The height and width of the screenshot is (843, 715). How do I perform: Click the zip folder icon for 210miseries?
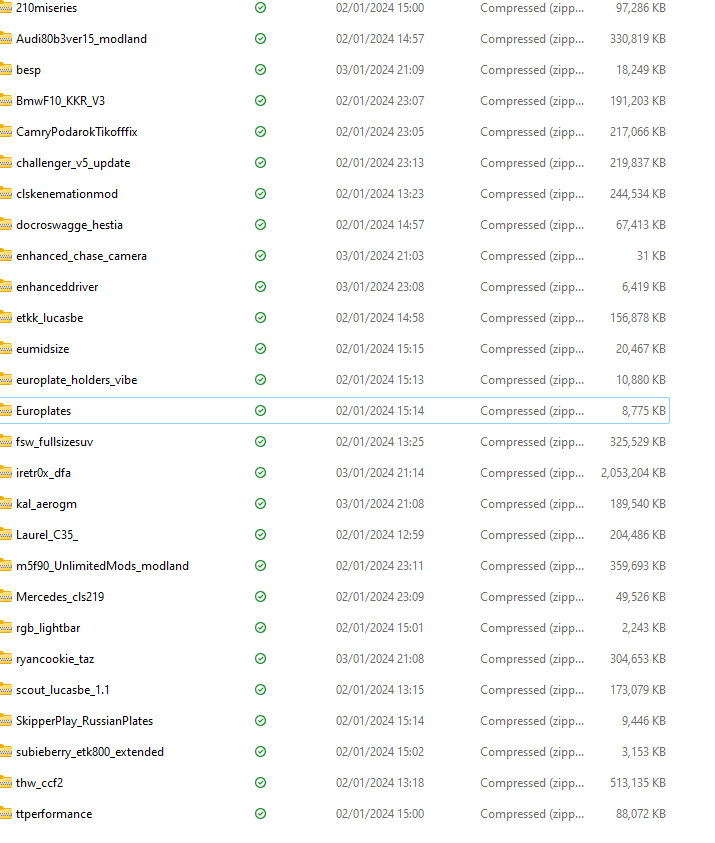point(5,8)
